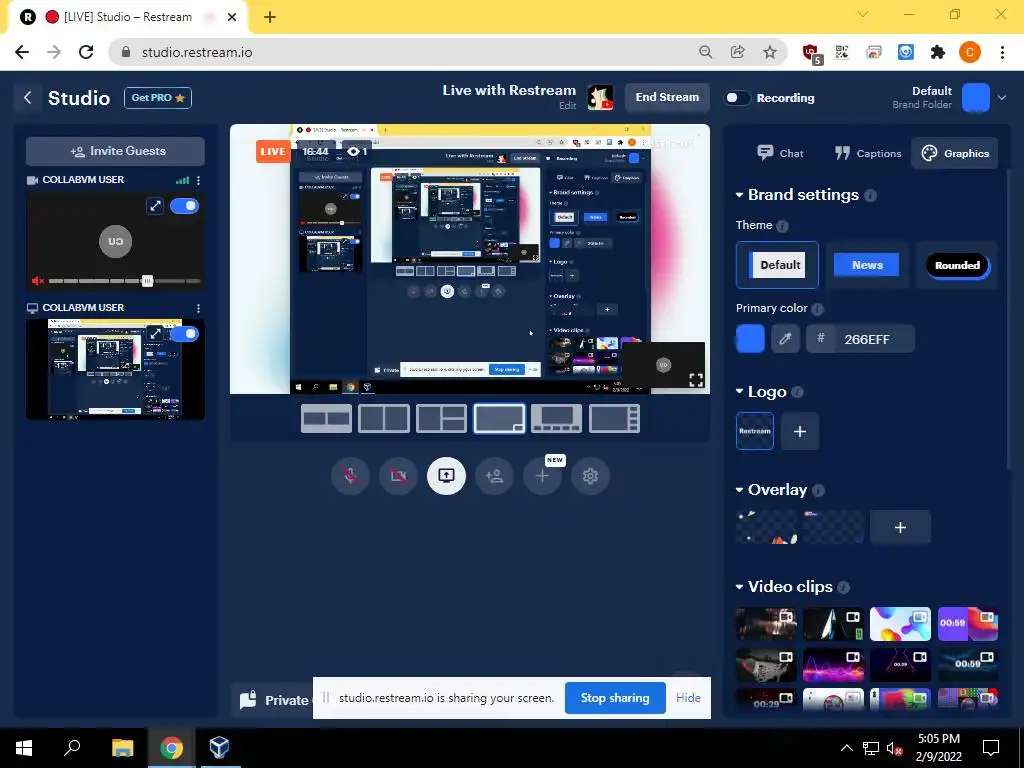Switch to the Captions tab
This screenshot has width=1024, height=768.
coord(867,153)
